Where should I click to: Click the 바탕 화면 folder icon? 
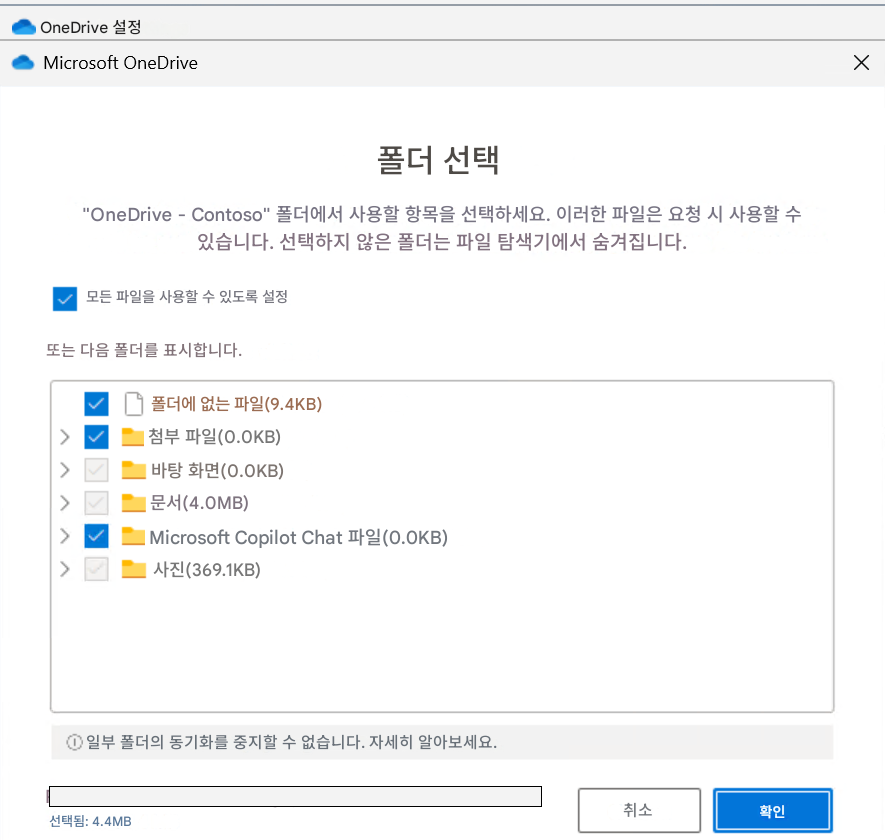pyautogui.click(x=134, y=470)
